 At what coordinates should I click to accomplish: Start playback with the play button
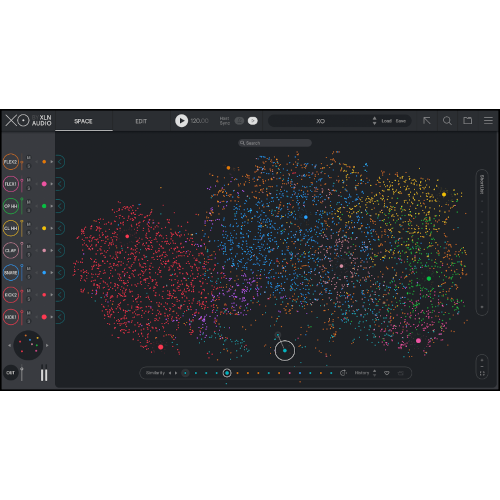coord(182,121)
